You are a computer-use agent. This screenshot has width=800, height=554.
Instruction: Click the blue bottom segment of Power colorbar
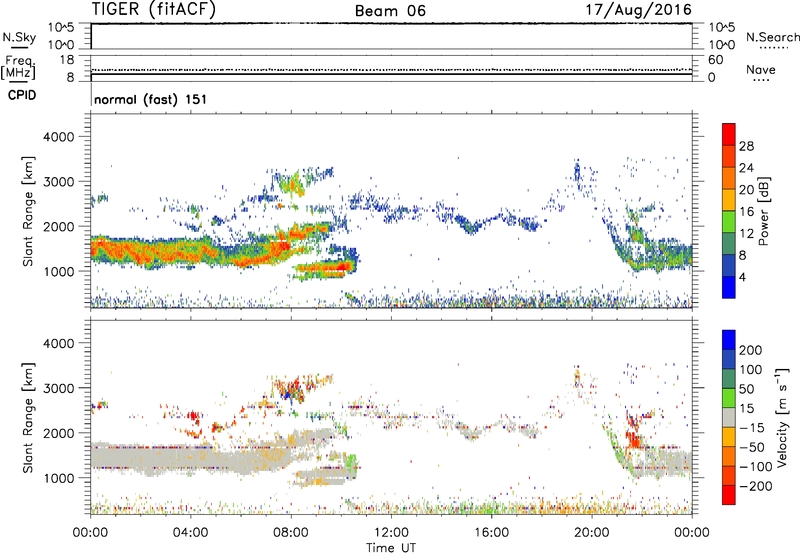pos(729,287)
